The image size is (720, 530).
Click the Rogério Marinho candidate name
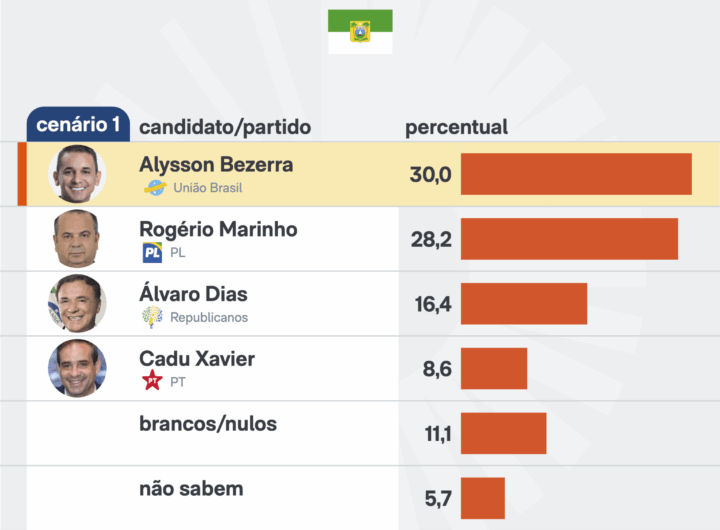(218, 229)
